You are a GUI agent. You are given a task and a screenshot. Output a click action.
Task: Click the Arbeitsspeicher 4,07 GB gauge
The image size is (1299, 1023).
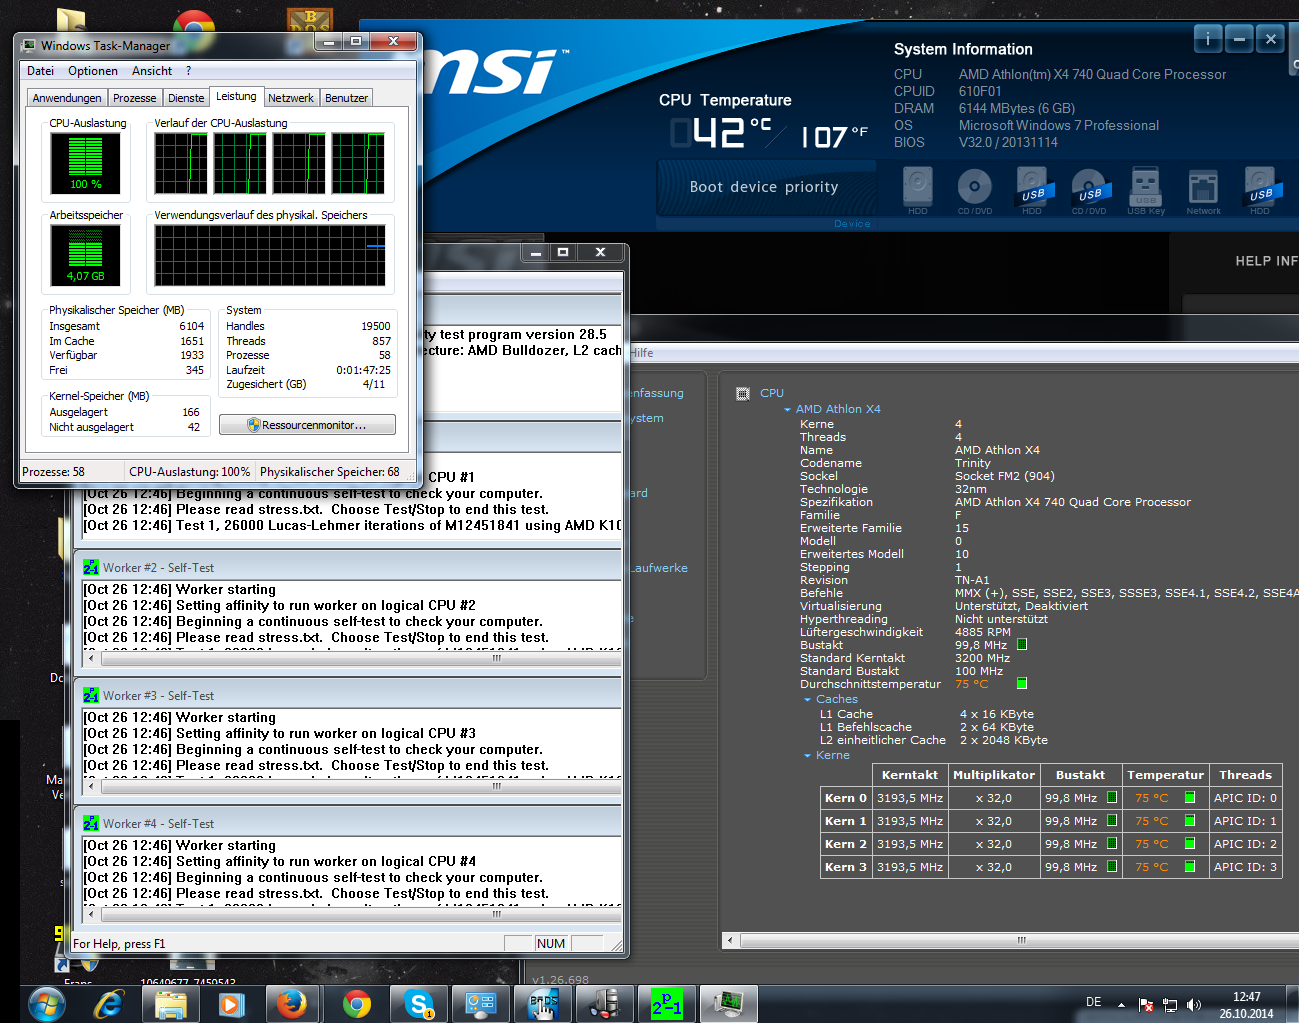pos(85,255)
